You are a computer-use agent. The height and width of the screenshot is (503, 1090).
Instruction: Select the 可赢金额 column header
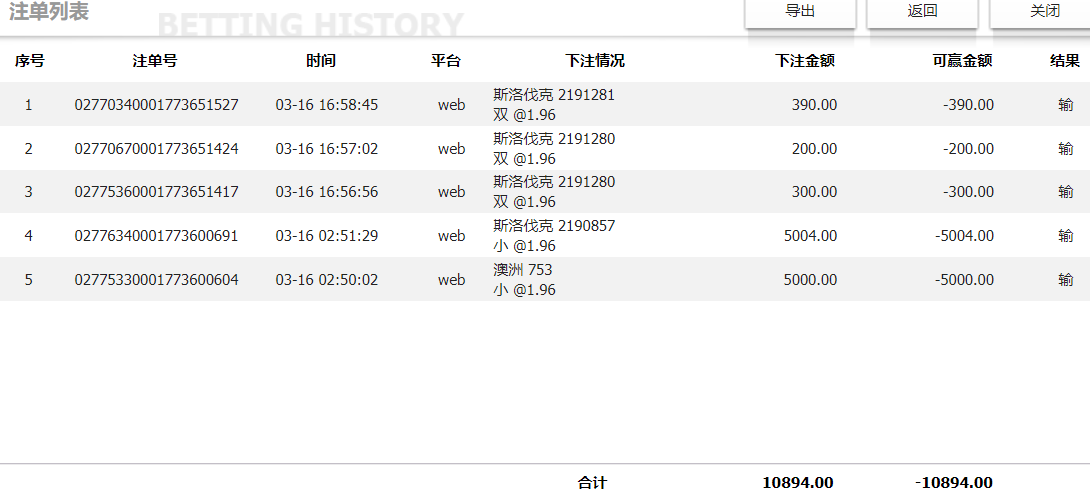point(962,61)
